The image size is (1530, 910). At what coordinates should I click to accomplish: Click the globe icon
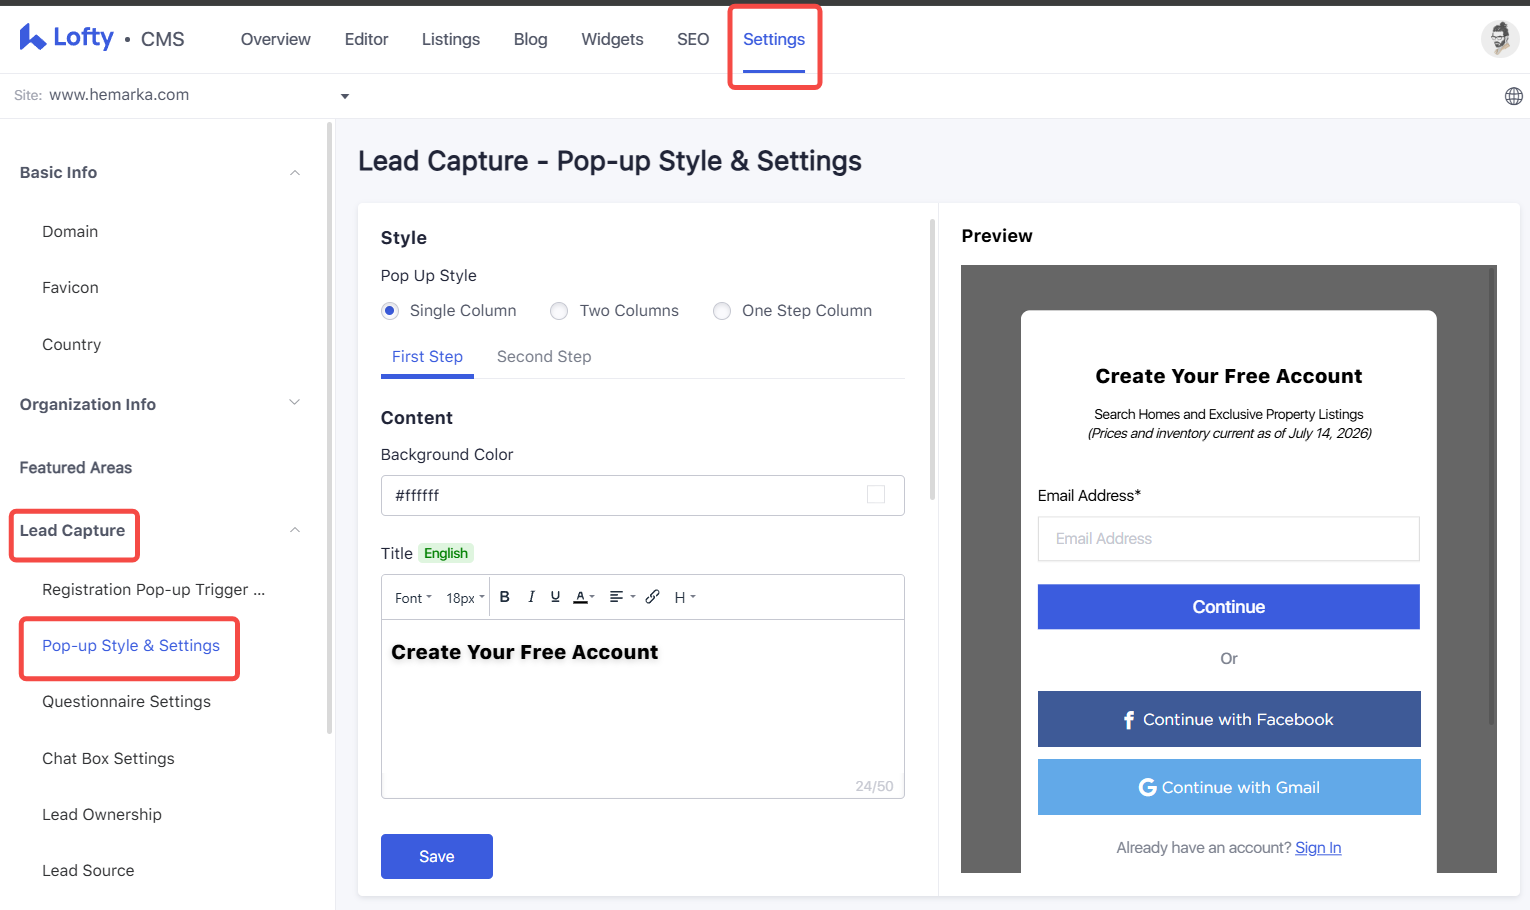click(x=1513, y=96)
